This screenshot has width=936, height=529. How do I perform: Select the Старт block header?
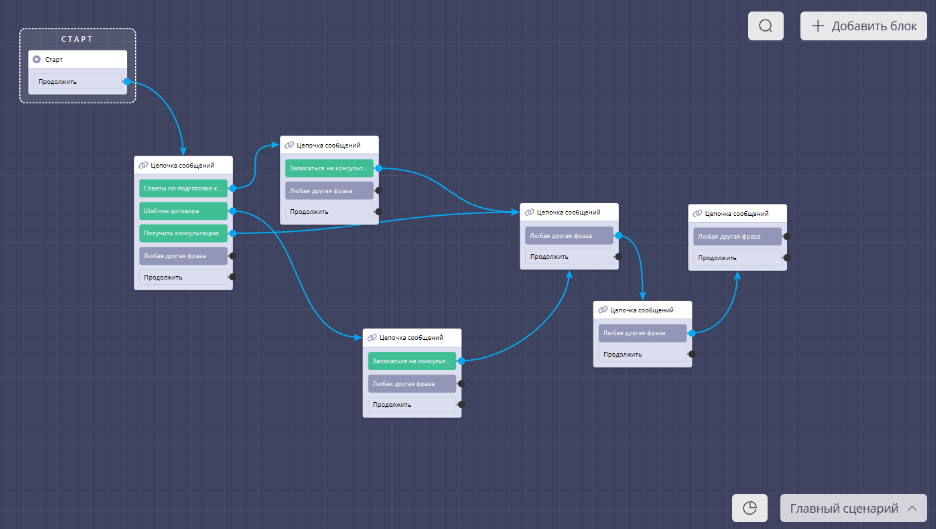tap(78, 59)
